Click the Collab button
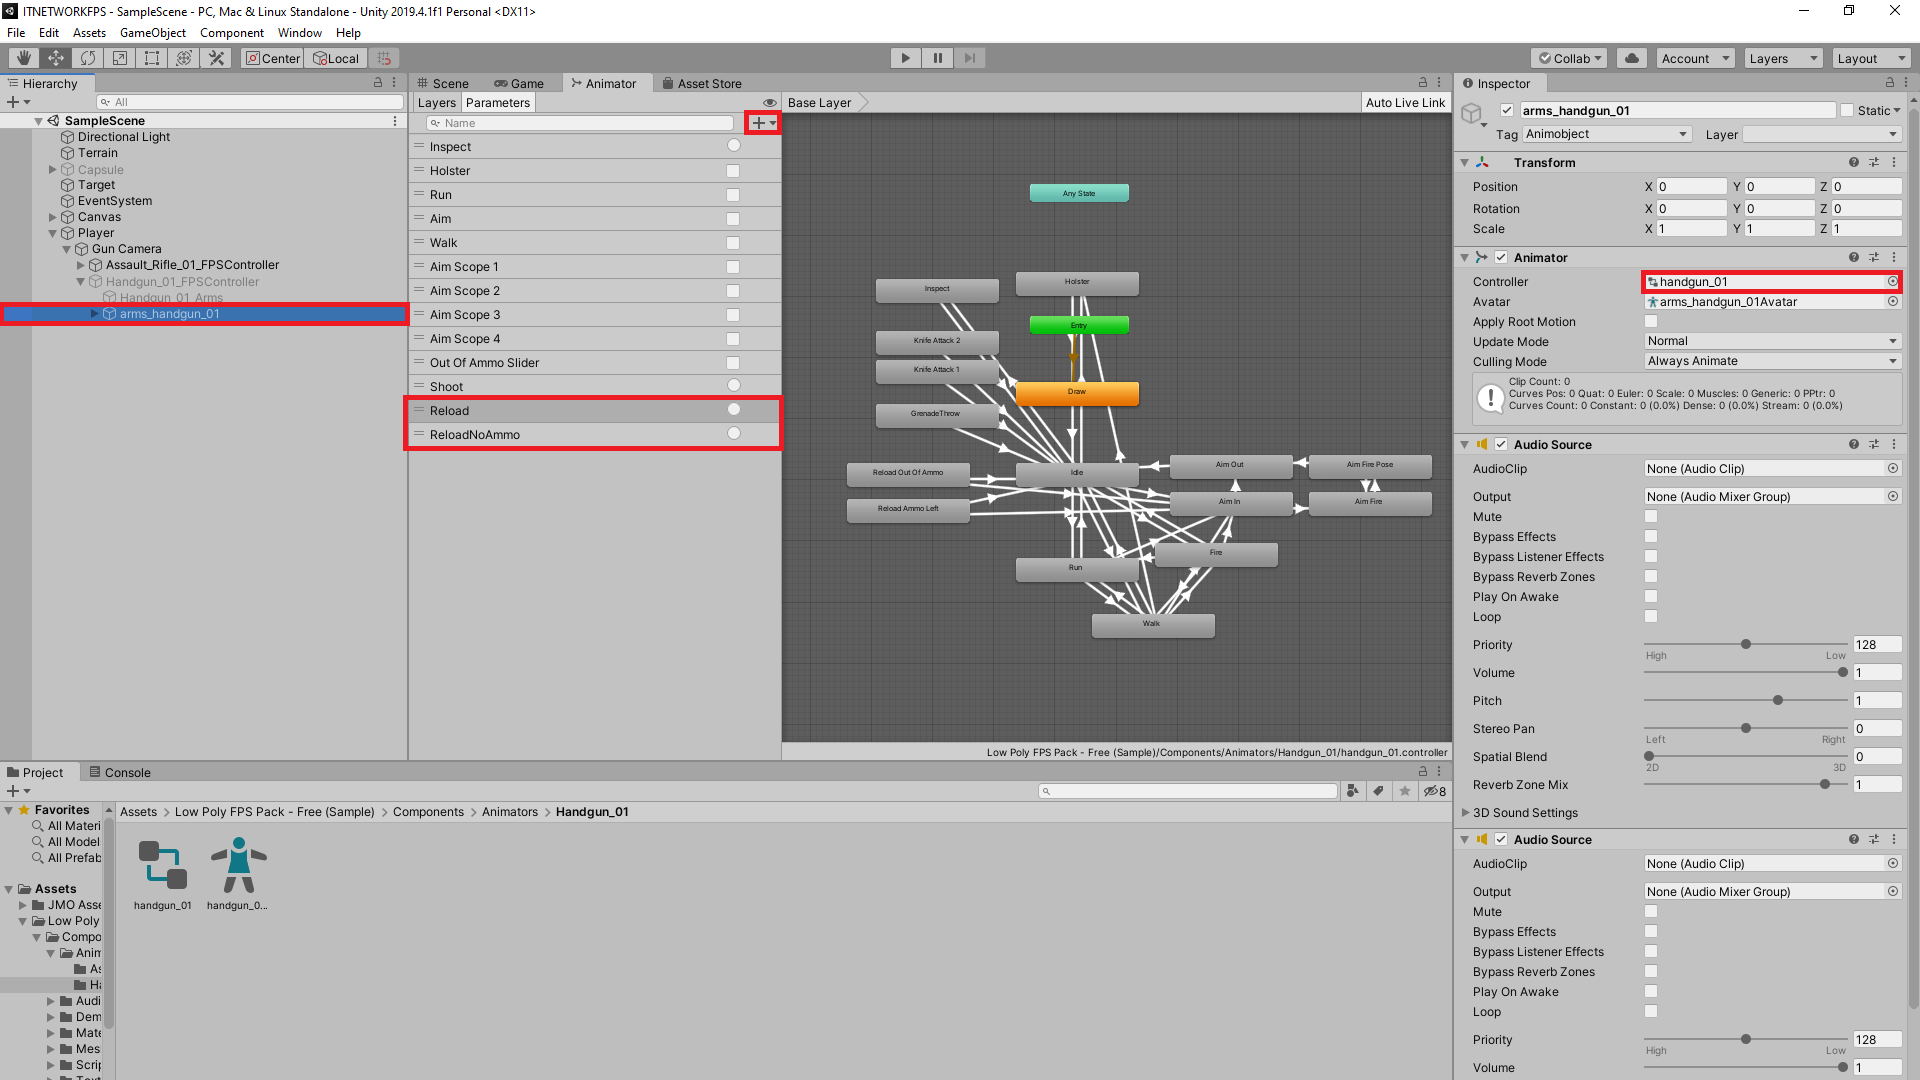Viewport: 1920px width, 1080px height. click(x=1569, y=58)
